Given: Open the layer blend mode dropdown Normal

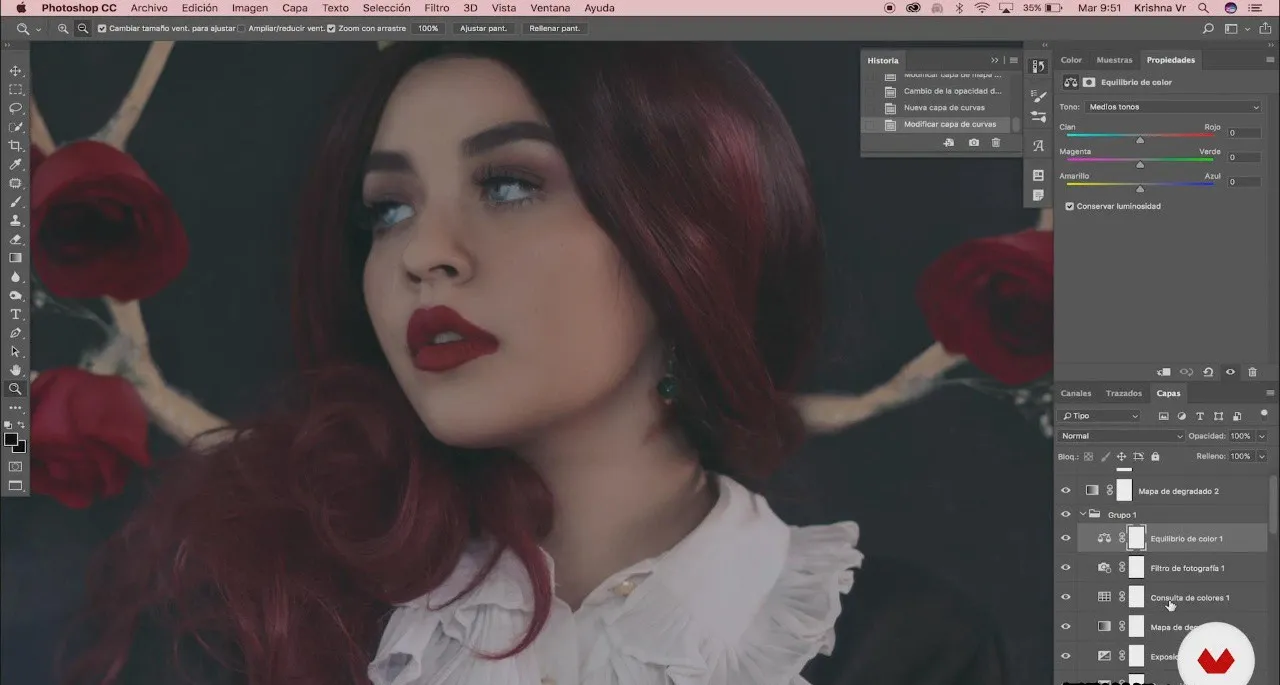Looking at the screenshot, I should point(1121,436).
